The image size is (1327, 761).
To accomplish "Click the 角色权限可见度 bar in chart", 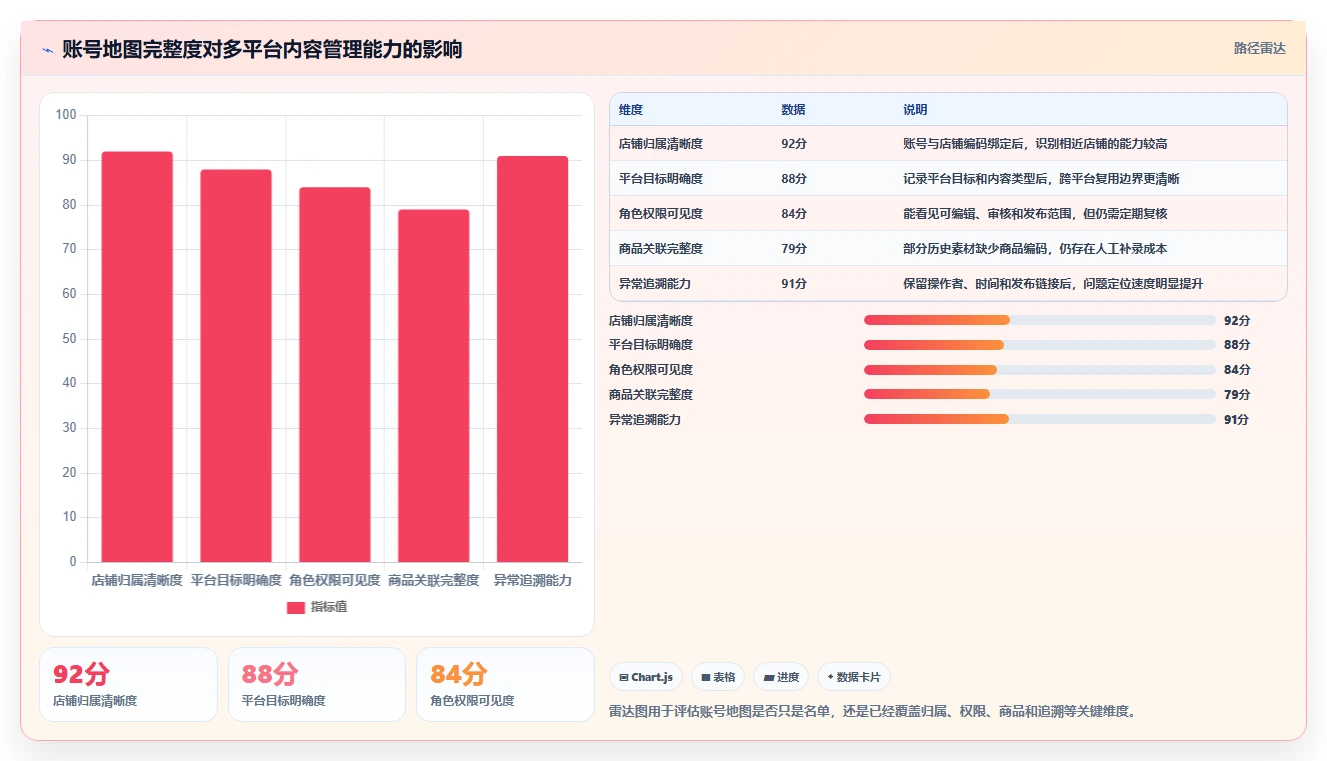I will (x=335, y=375).
